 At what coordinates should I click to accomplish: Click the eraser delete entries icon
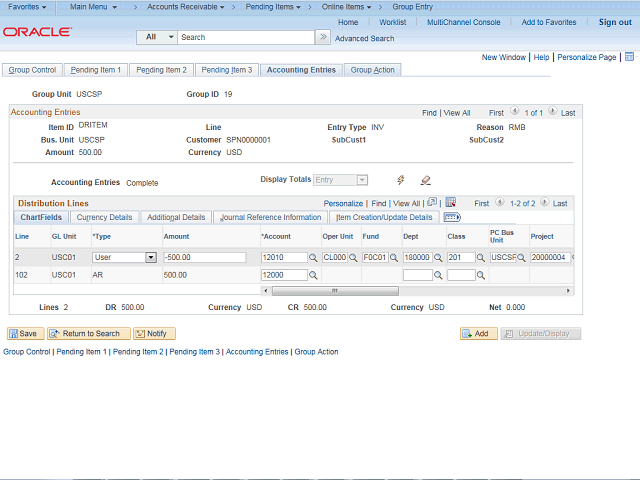pyautogui.click(x=425, y=180)
